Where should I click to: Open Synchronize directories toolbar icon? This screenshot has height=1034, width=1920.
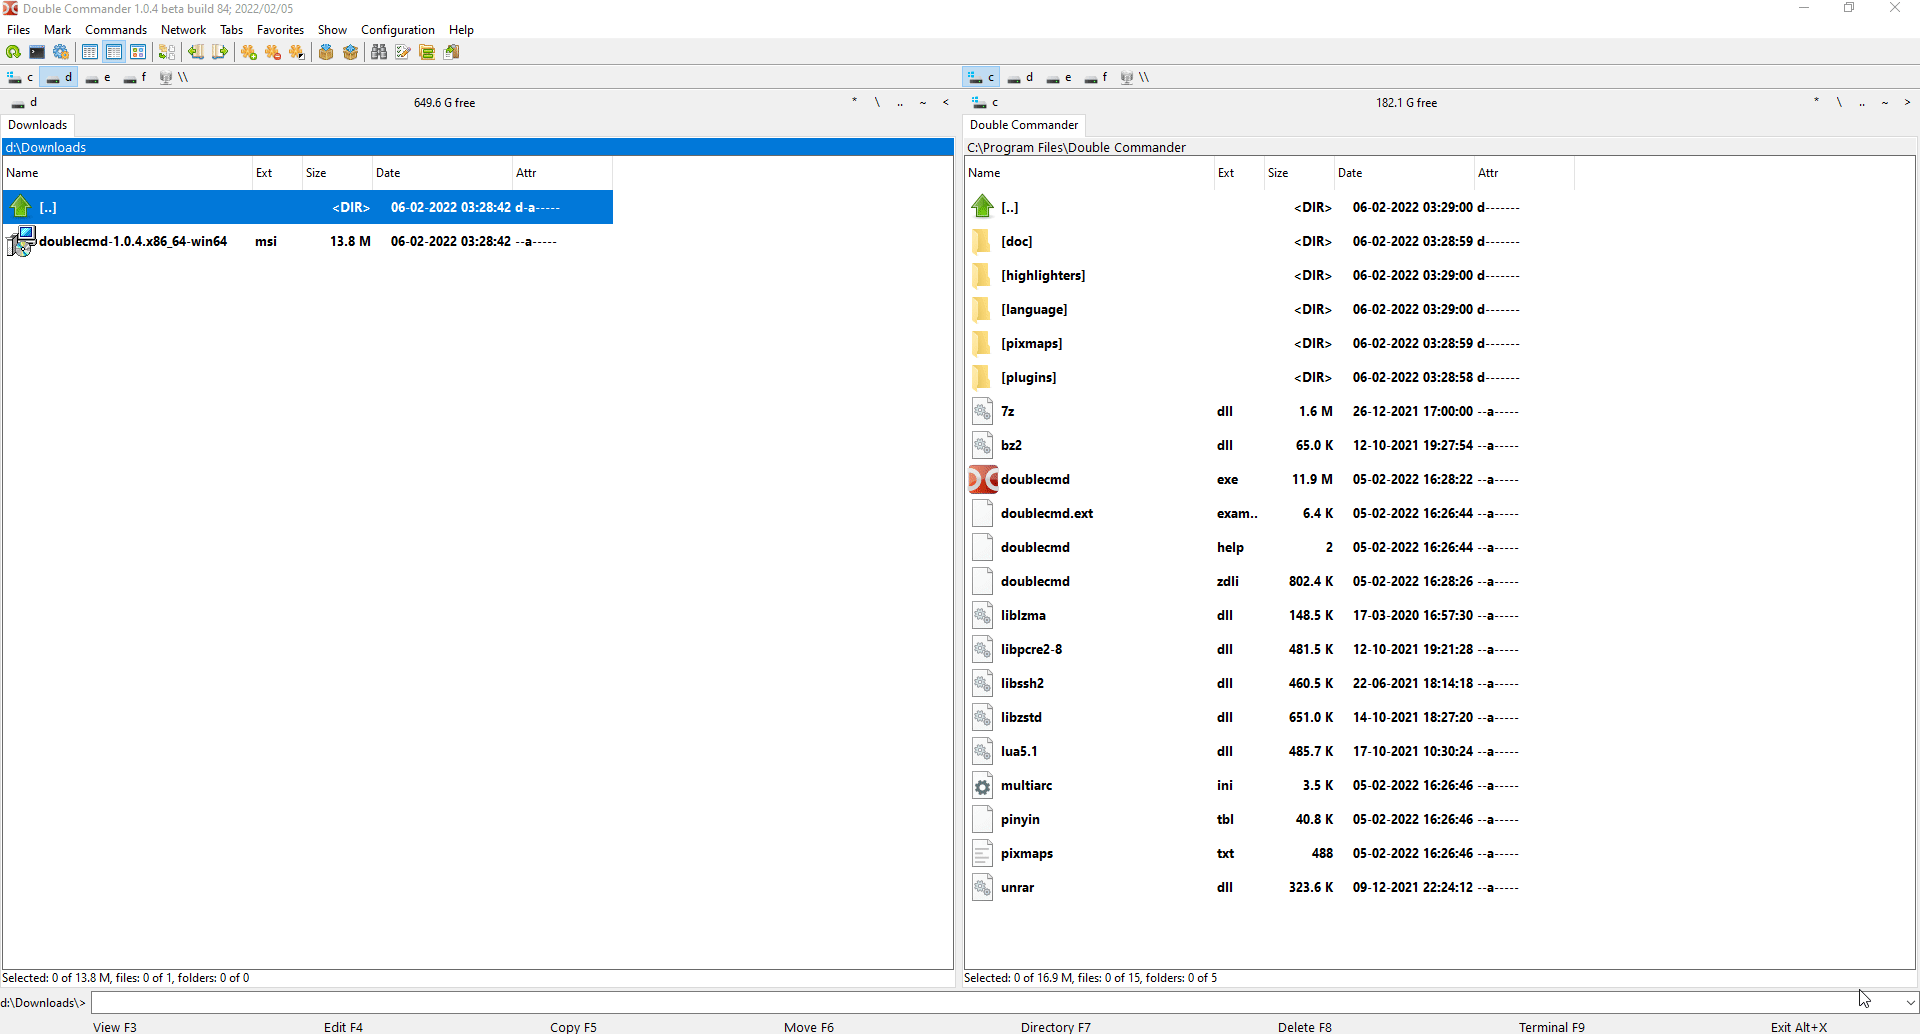[427, 52]
